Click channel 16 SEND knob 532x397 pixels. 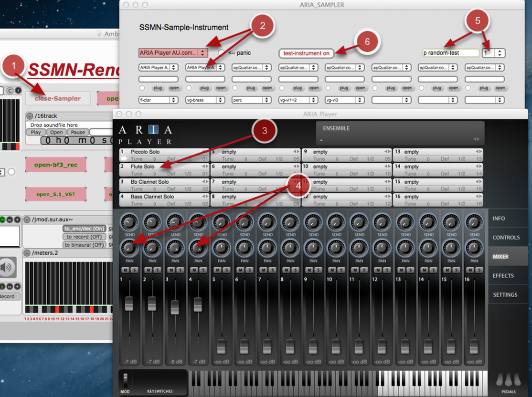tap(474, 223)
